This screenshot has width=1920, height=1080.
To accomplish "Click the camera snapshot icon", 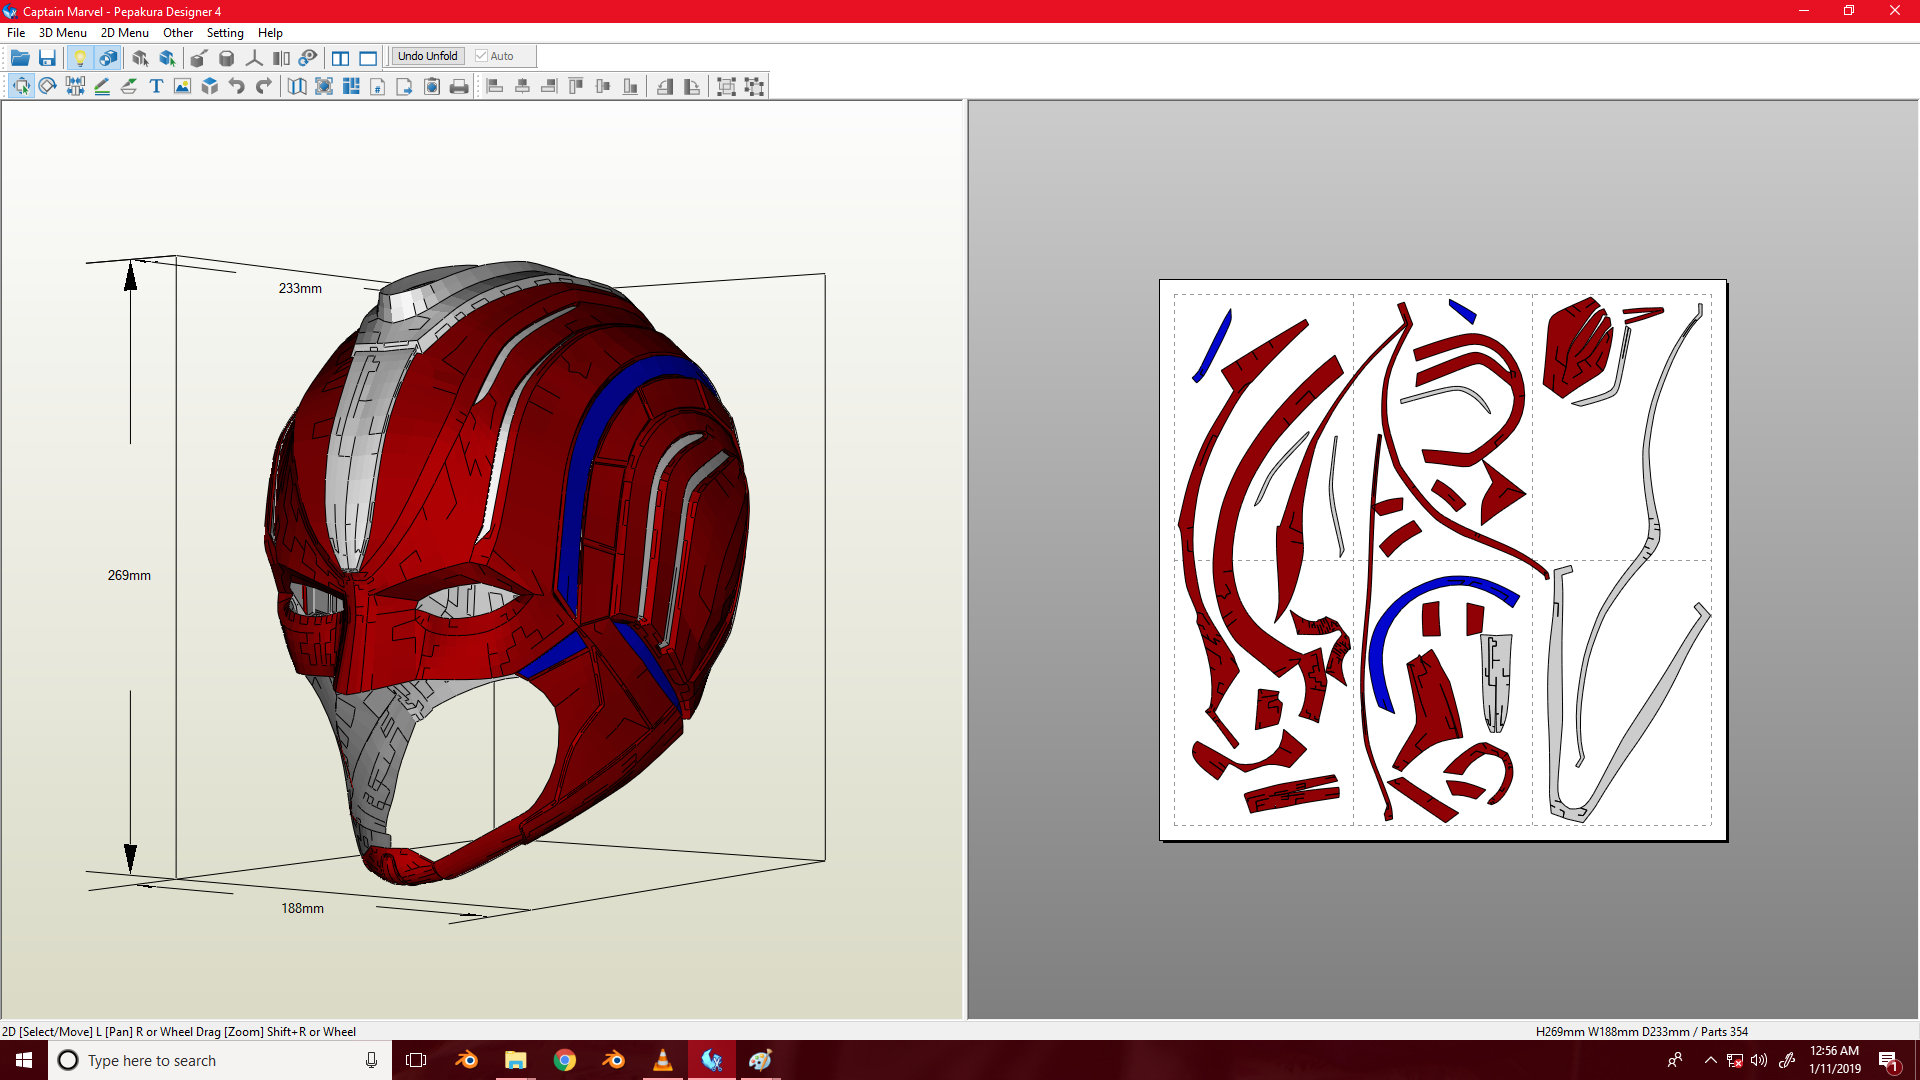I will point(432,86).
